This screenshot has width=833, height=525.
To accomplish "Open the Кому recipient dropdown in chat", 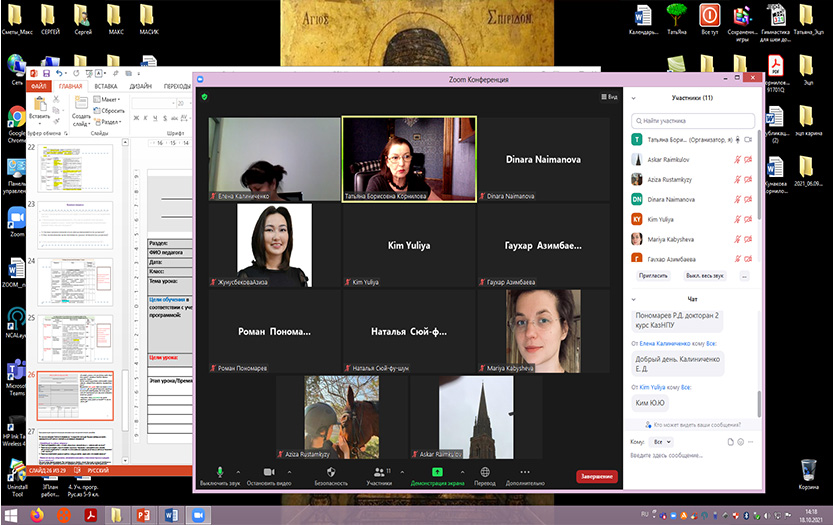I will pyautogui.click(x=660, y=441).
